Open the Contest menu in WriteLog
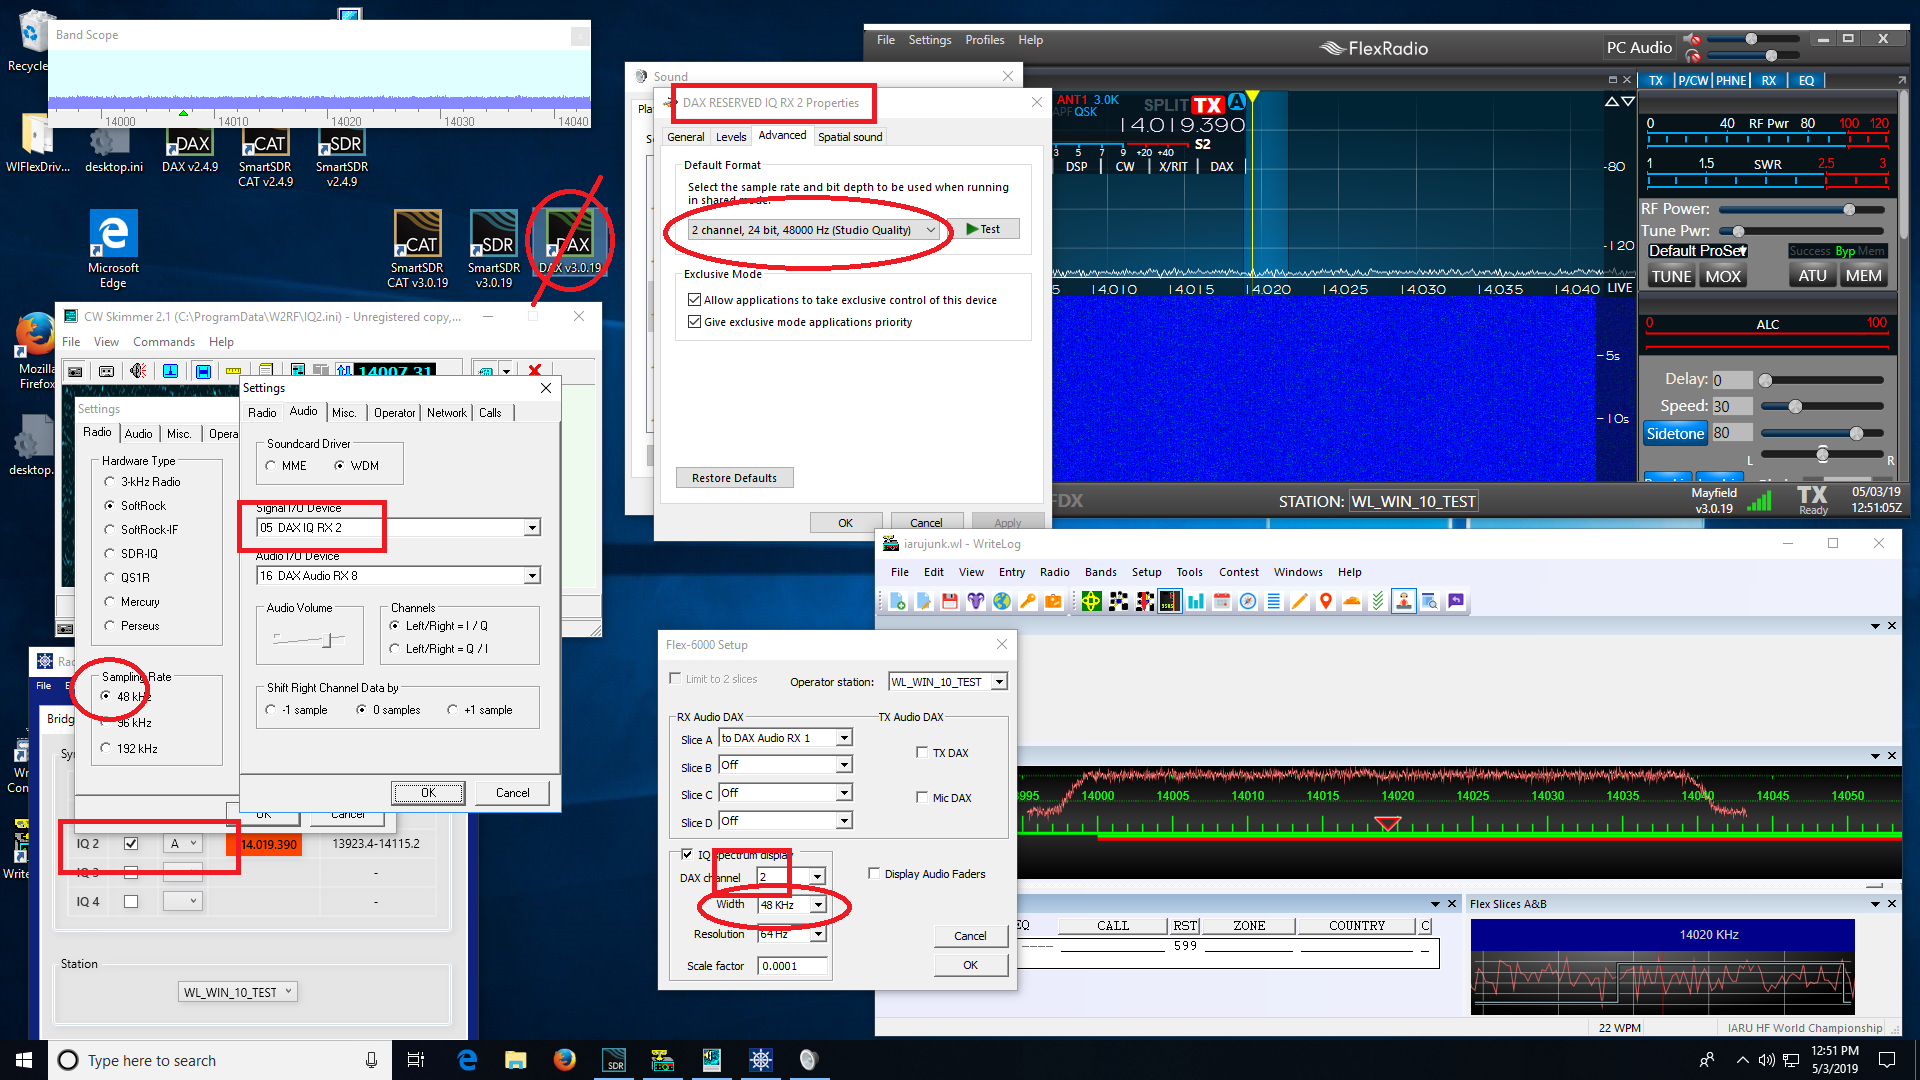This screenshot has width=1920, height=1080. click(1238, 572)
